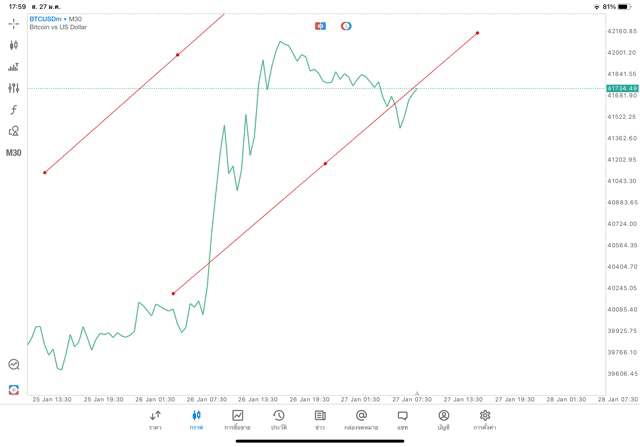
Task: Open the ประวัติ (History) tab
Action: pos(278,419)
